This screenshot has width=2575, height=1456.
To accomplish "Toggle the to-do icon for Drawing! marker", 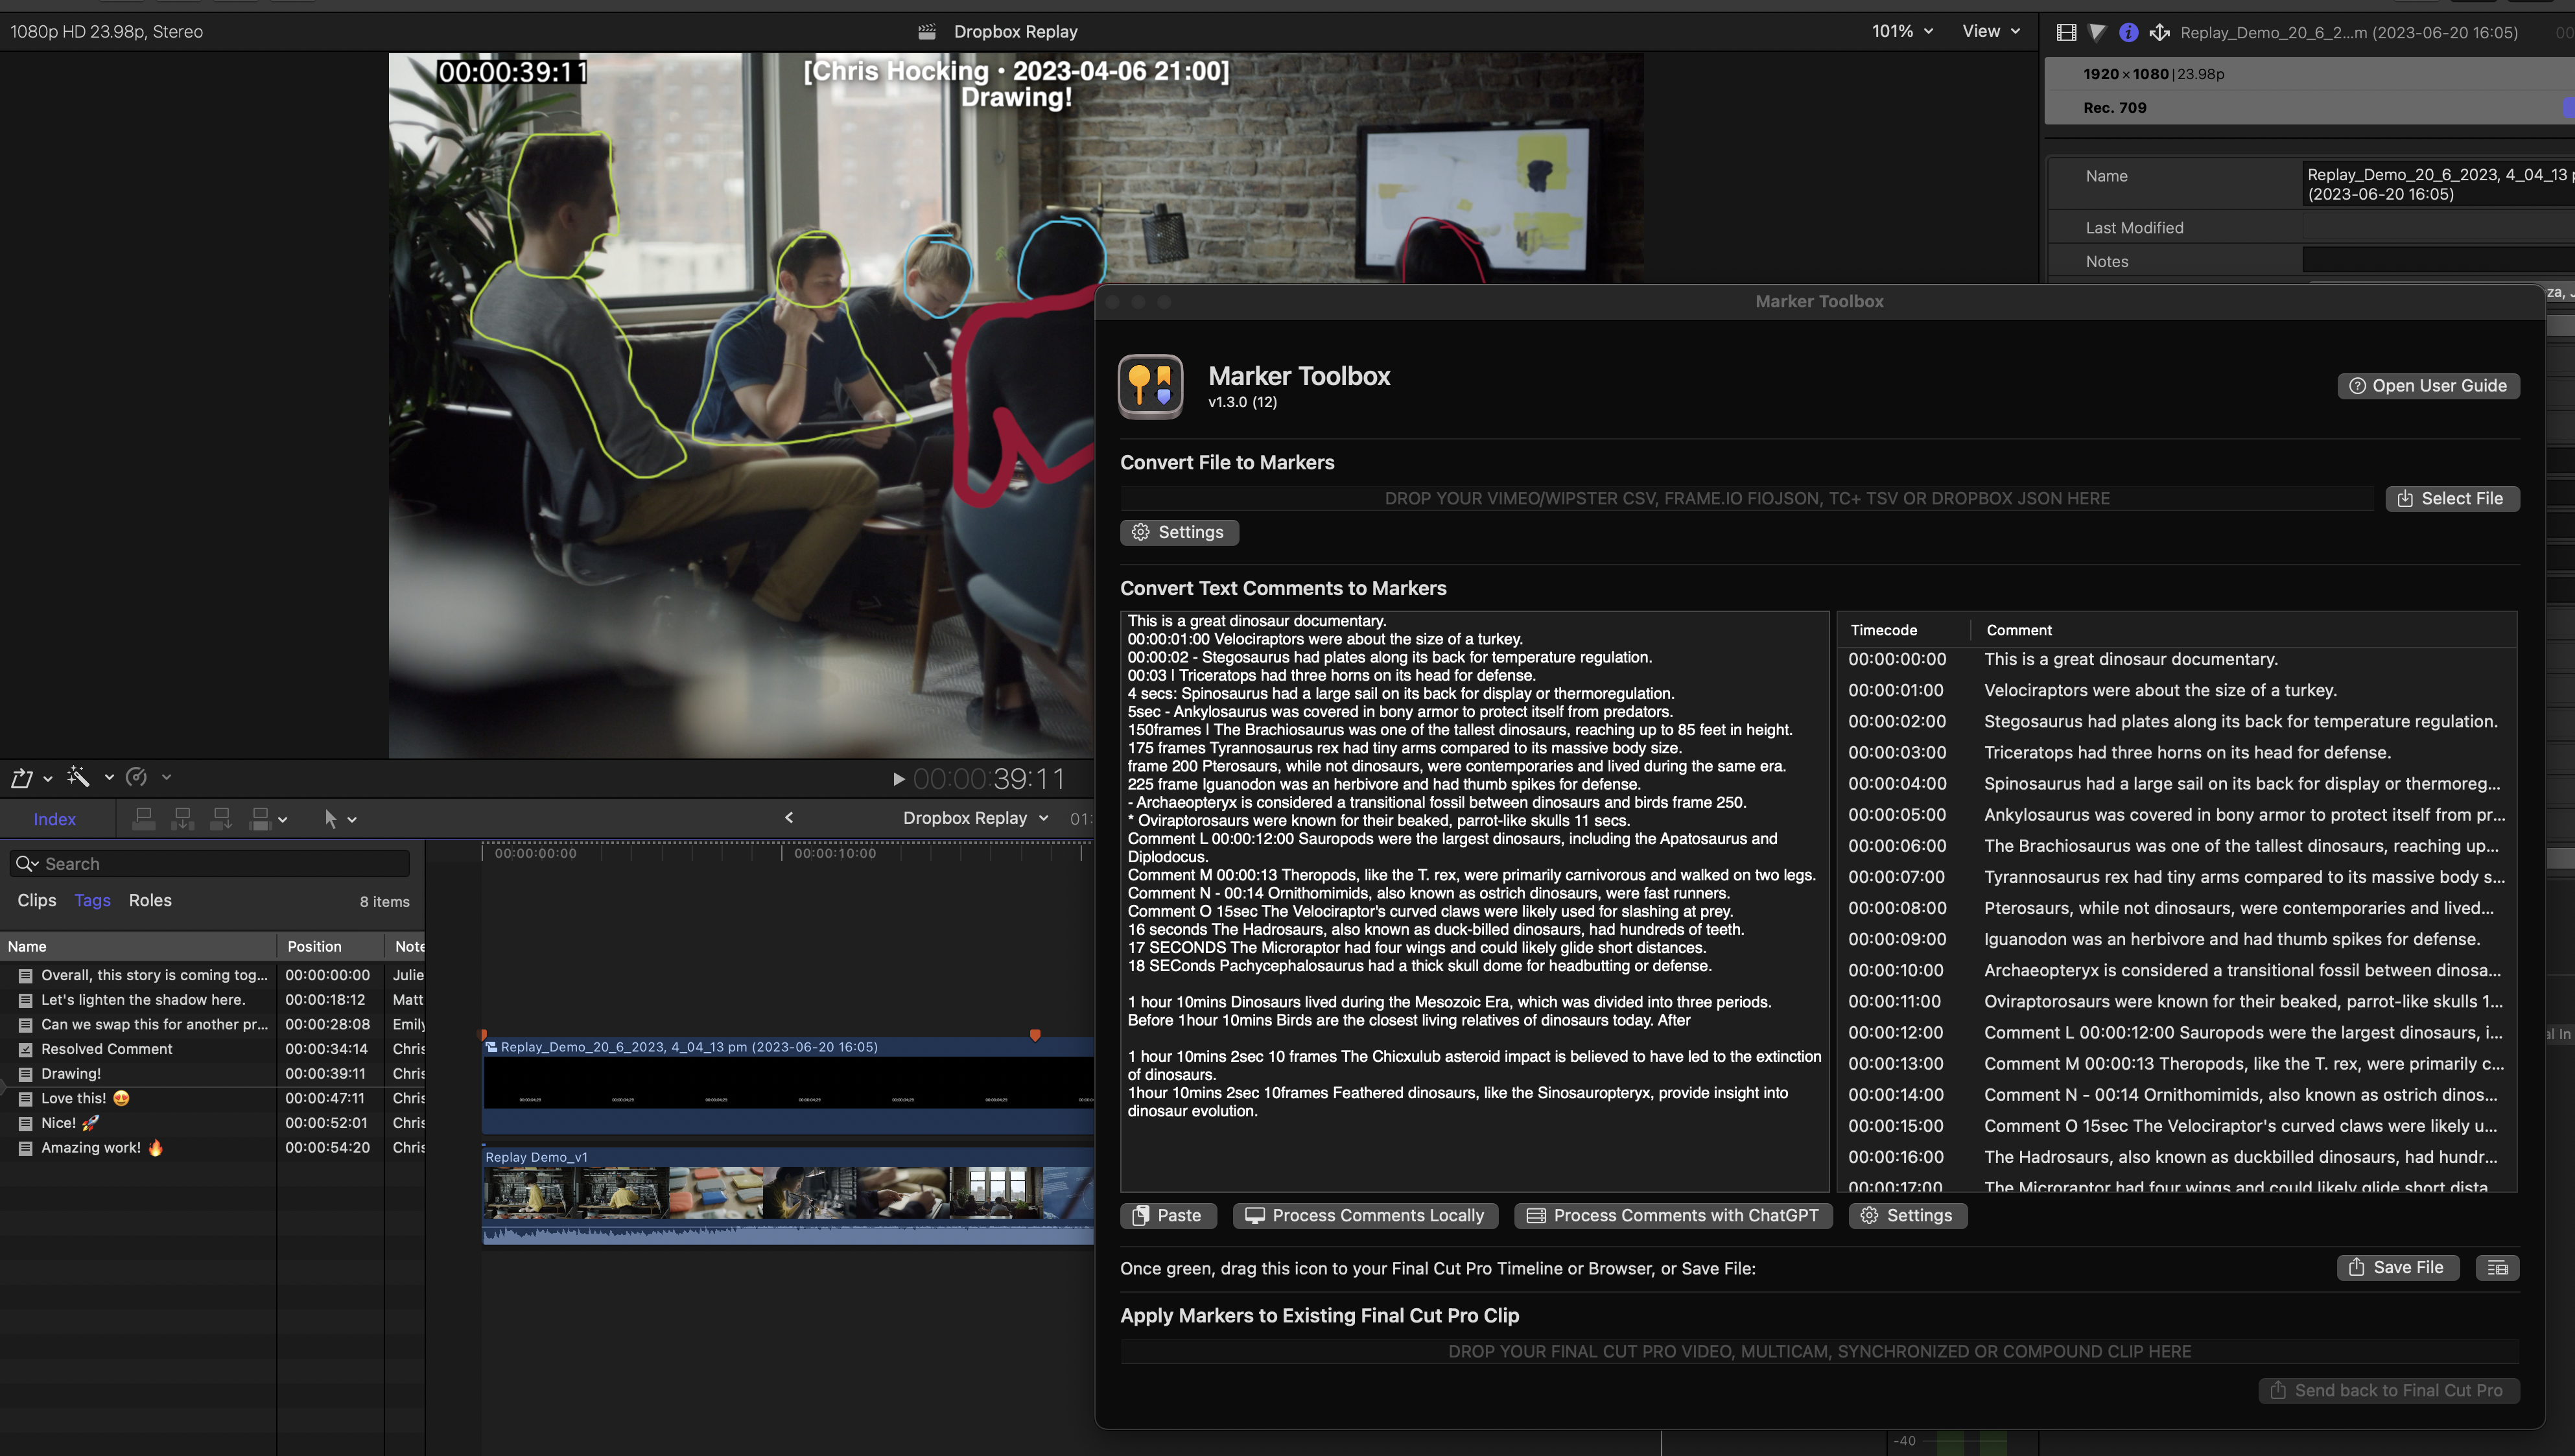I will point(25,1074).
